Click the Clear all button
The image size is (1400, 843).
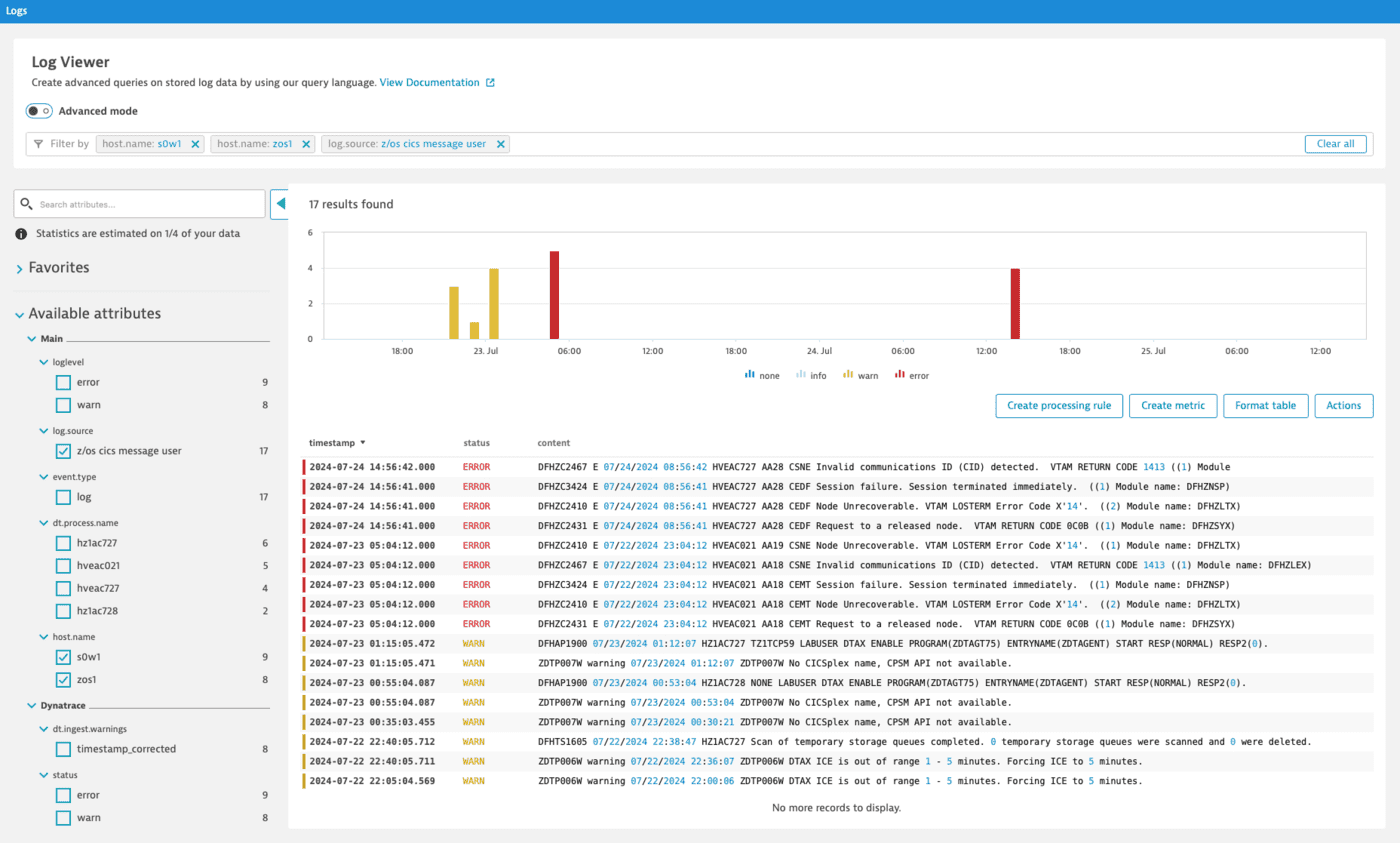coord(1336,143)
